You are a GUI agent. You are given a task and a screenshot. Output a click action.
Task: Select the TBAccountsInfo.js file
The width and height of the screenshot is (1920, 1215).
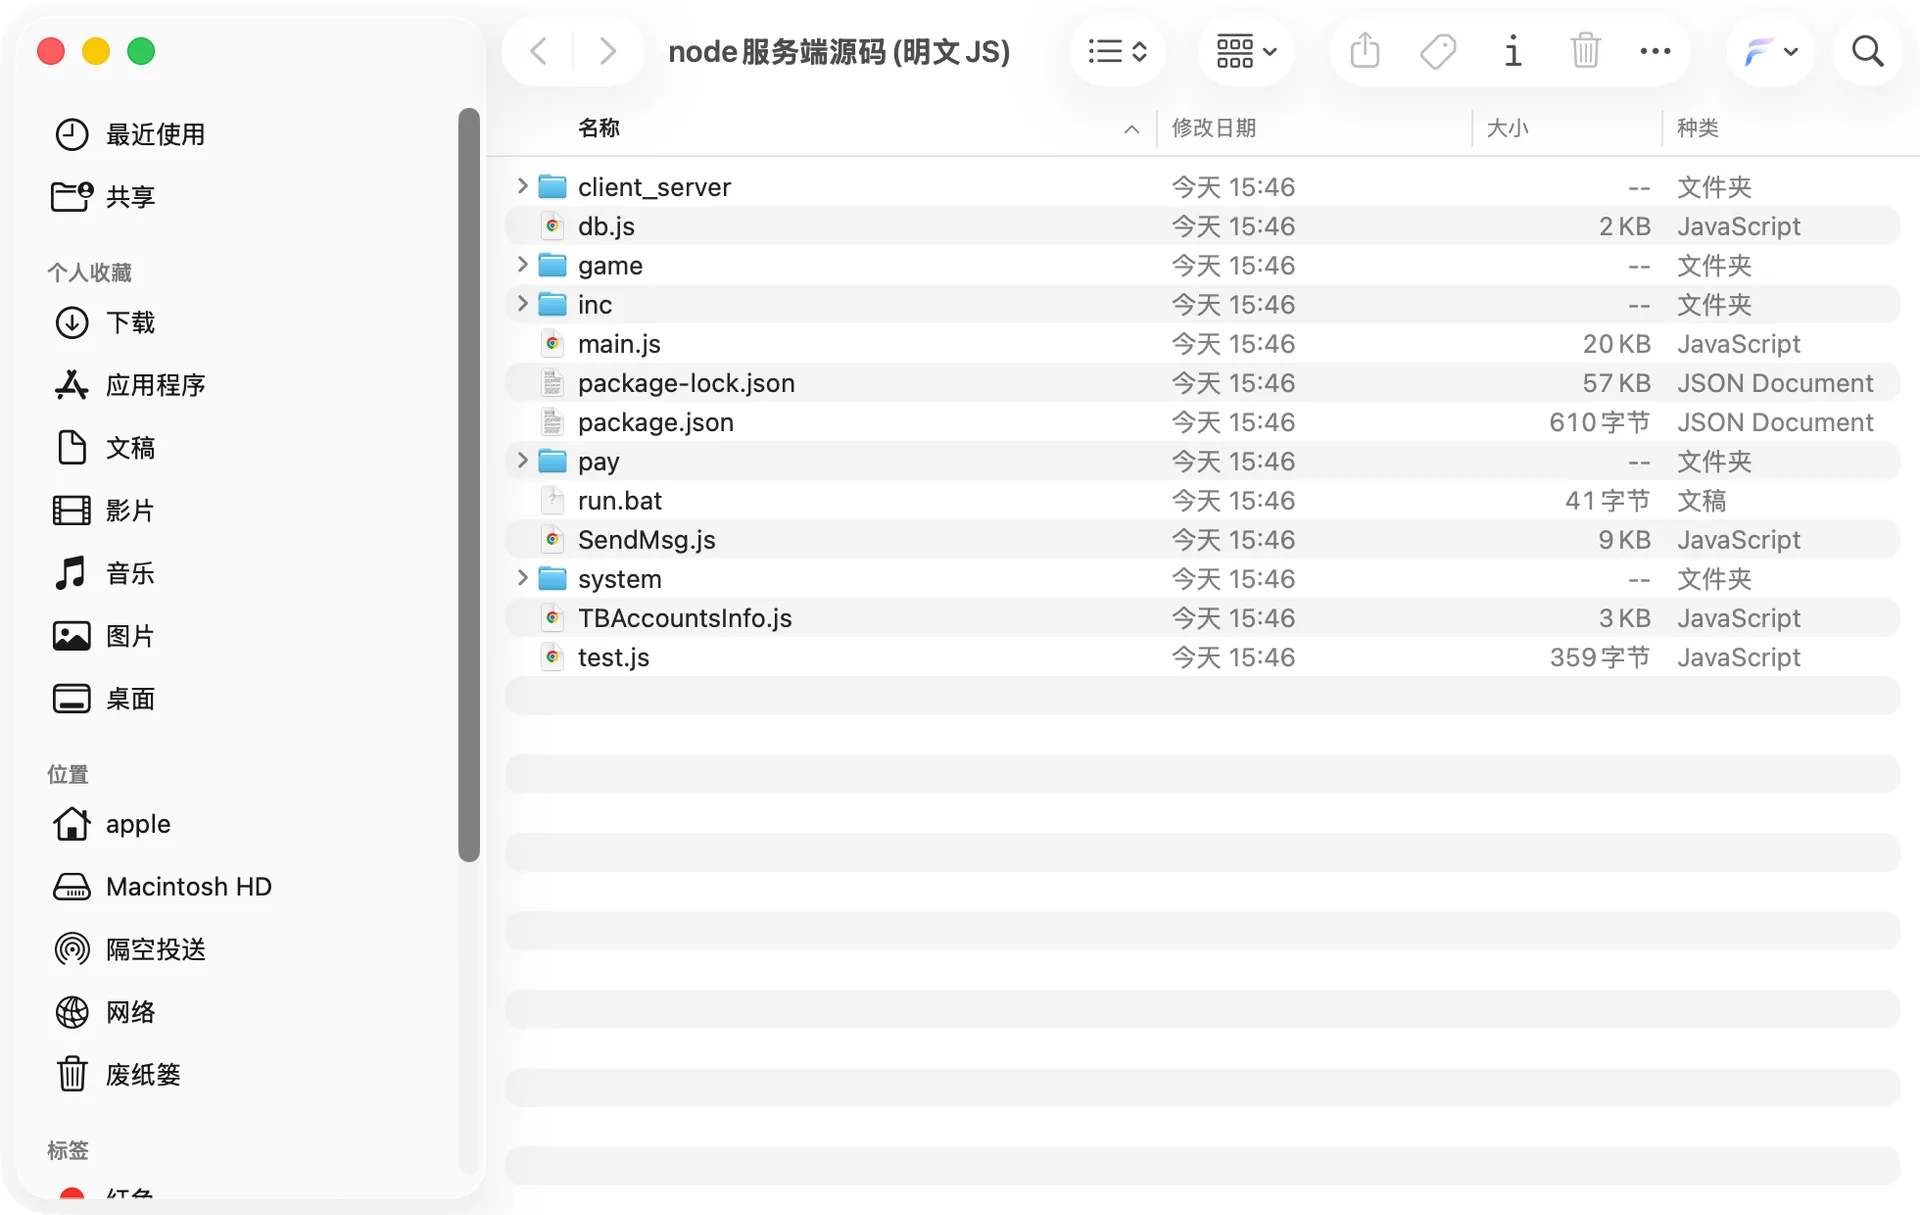pos(1202,618)
